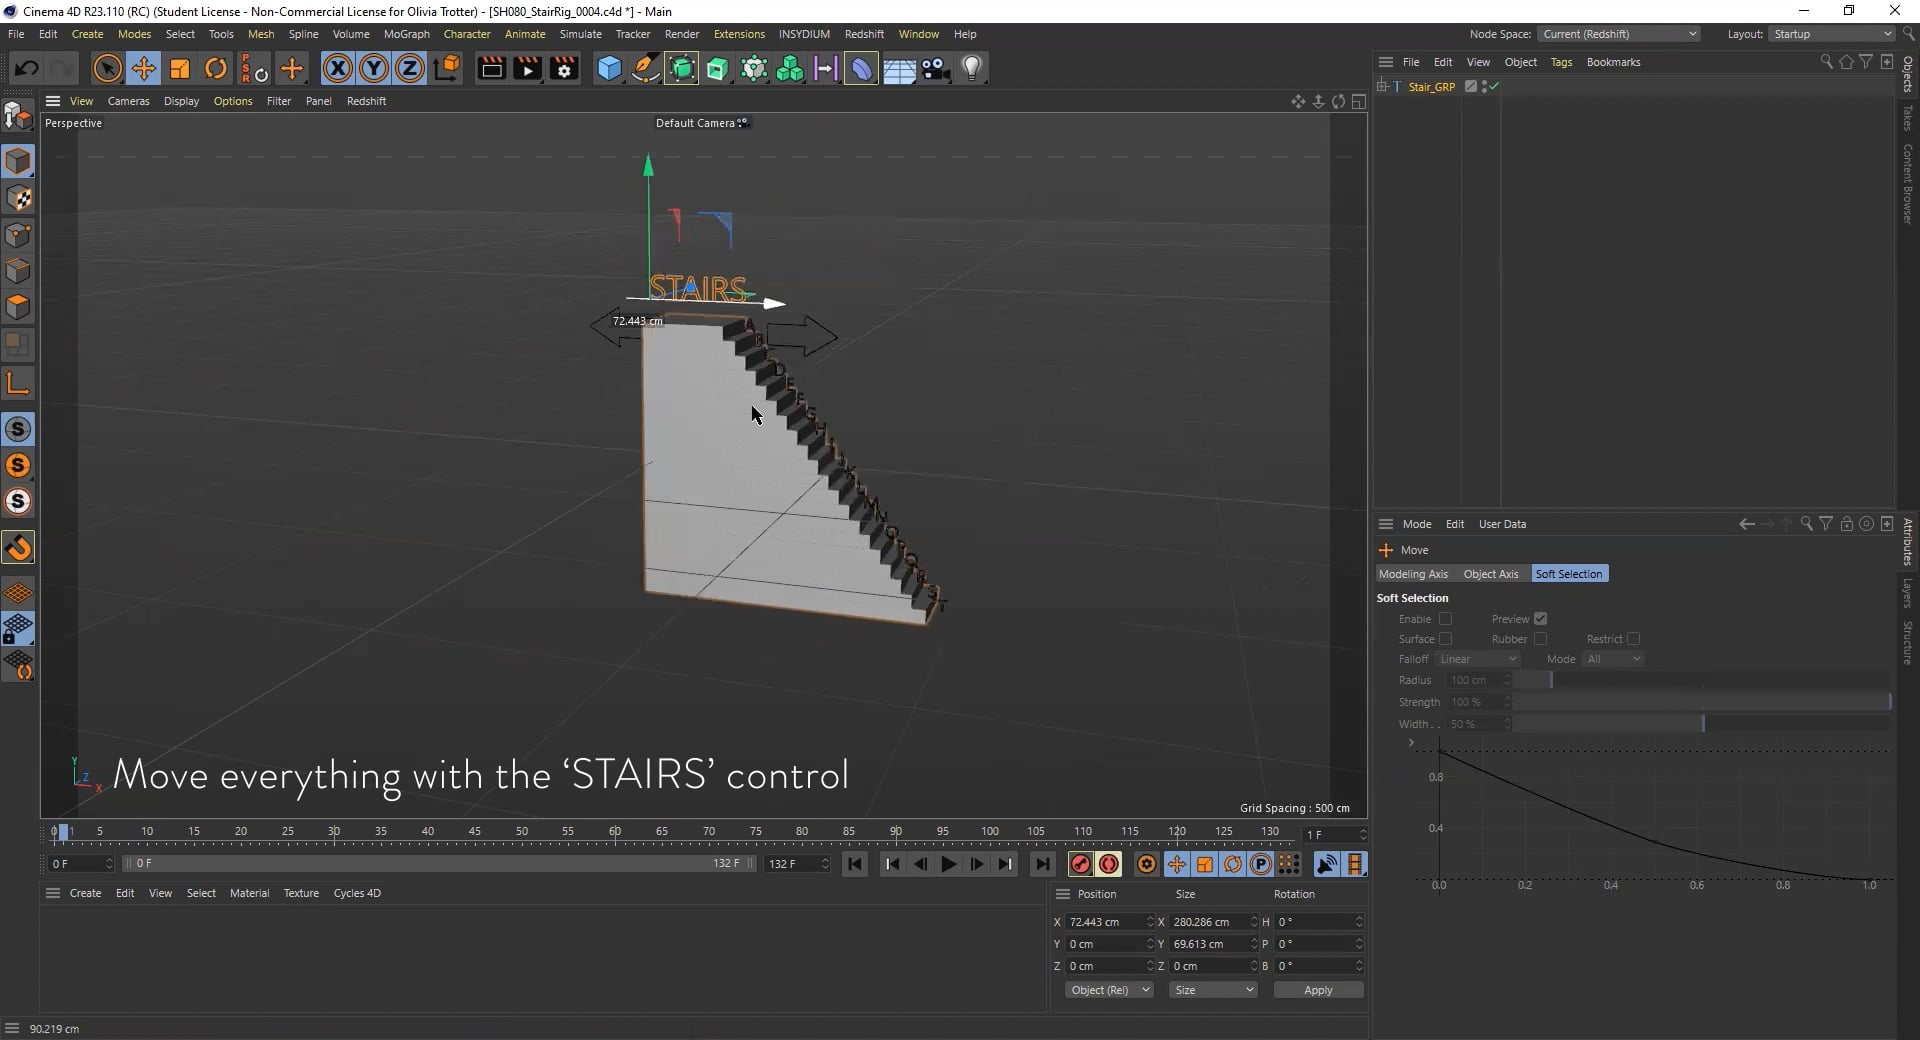Click the Render View icon
This screenshot has height=1040, width=1920.
[x=491, y=68]
